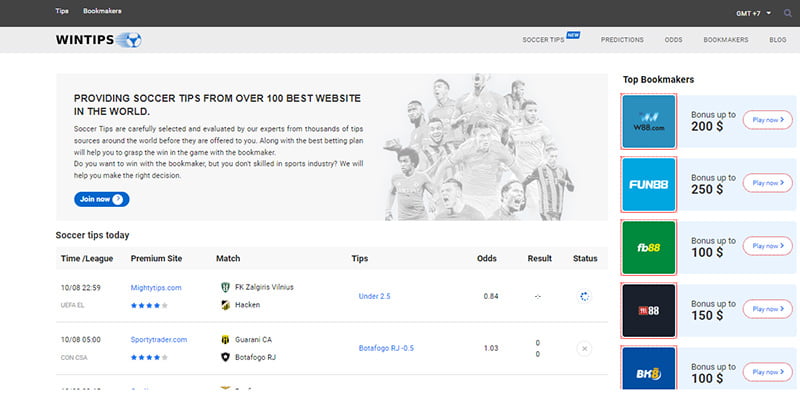Click the lost status X icon
This screenshot has height=394, width=800.
tap(585, 349)
